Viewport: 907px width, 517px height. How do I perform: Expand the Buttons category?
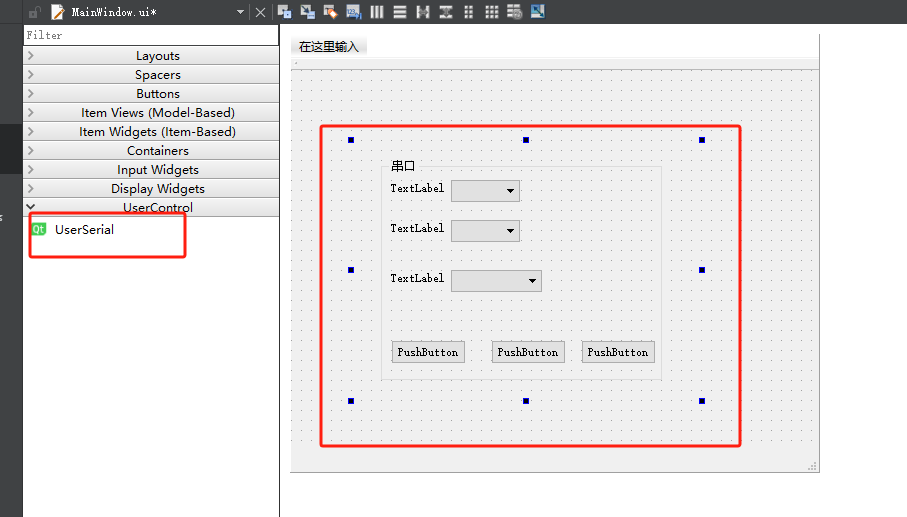coord(151,94)
